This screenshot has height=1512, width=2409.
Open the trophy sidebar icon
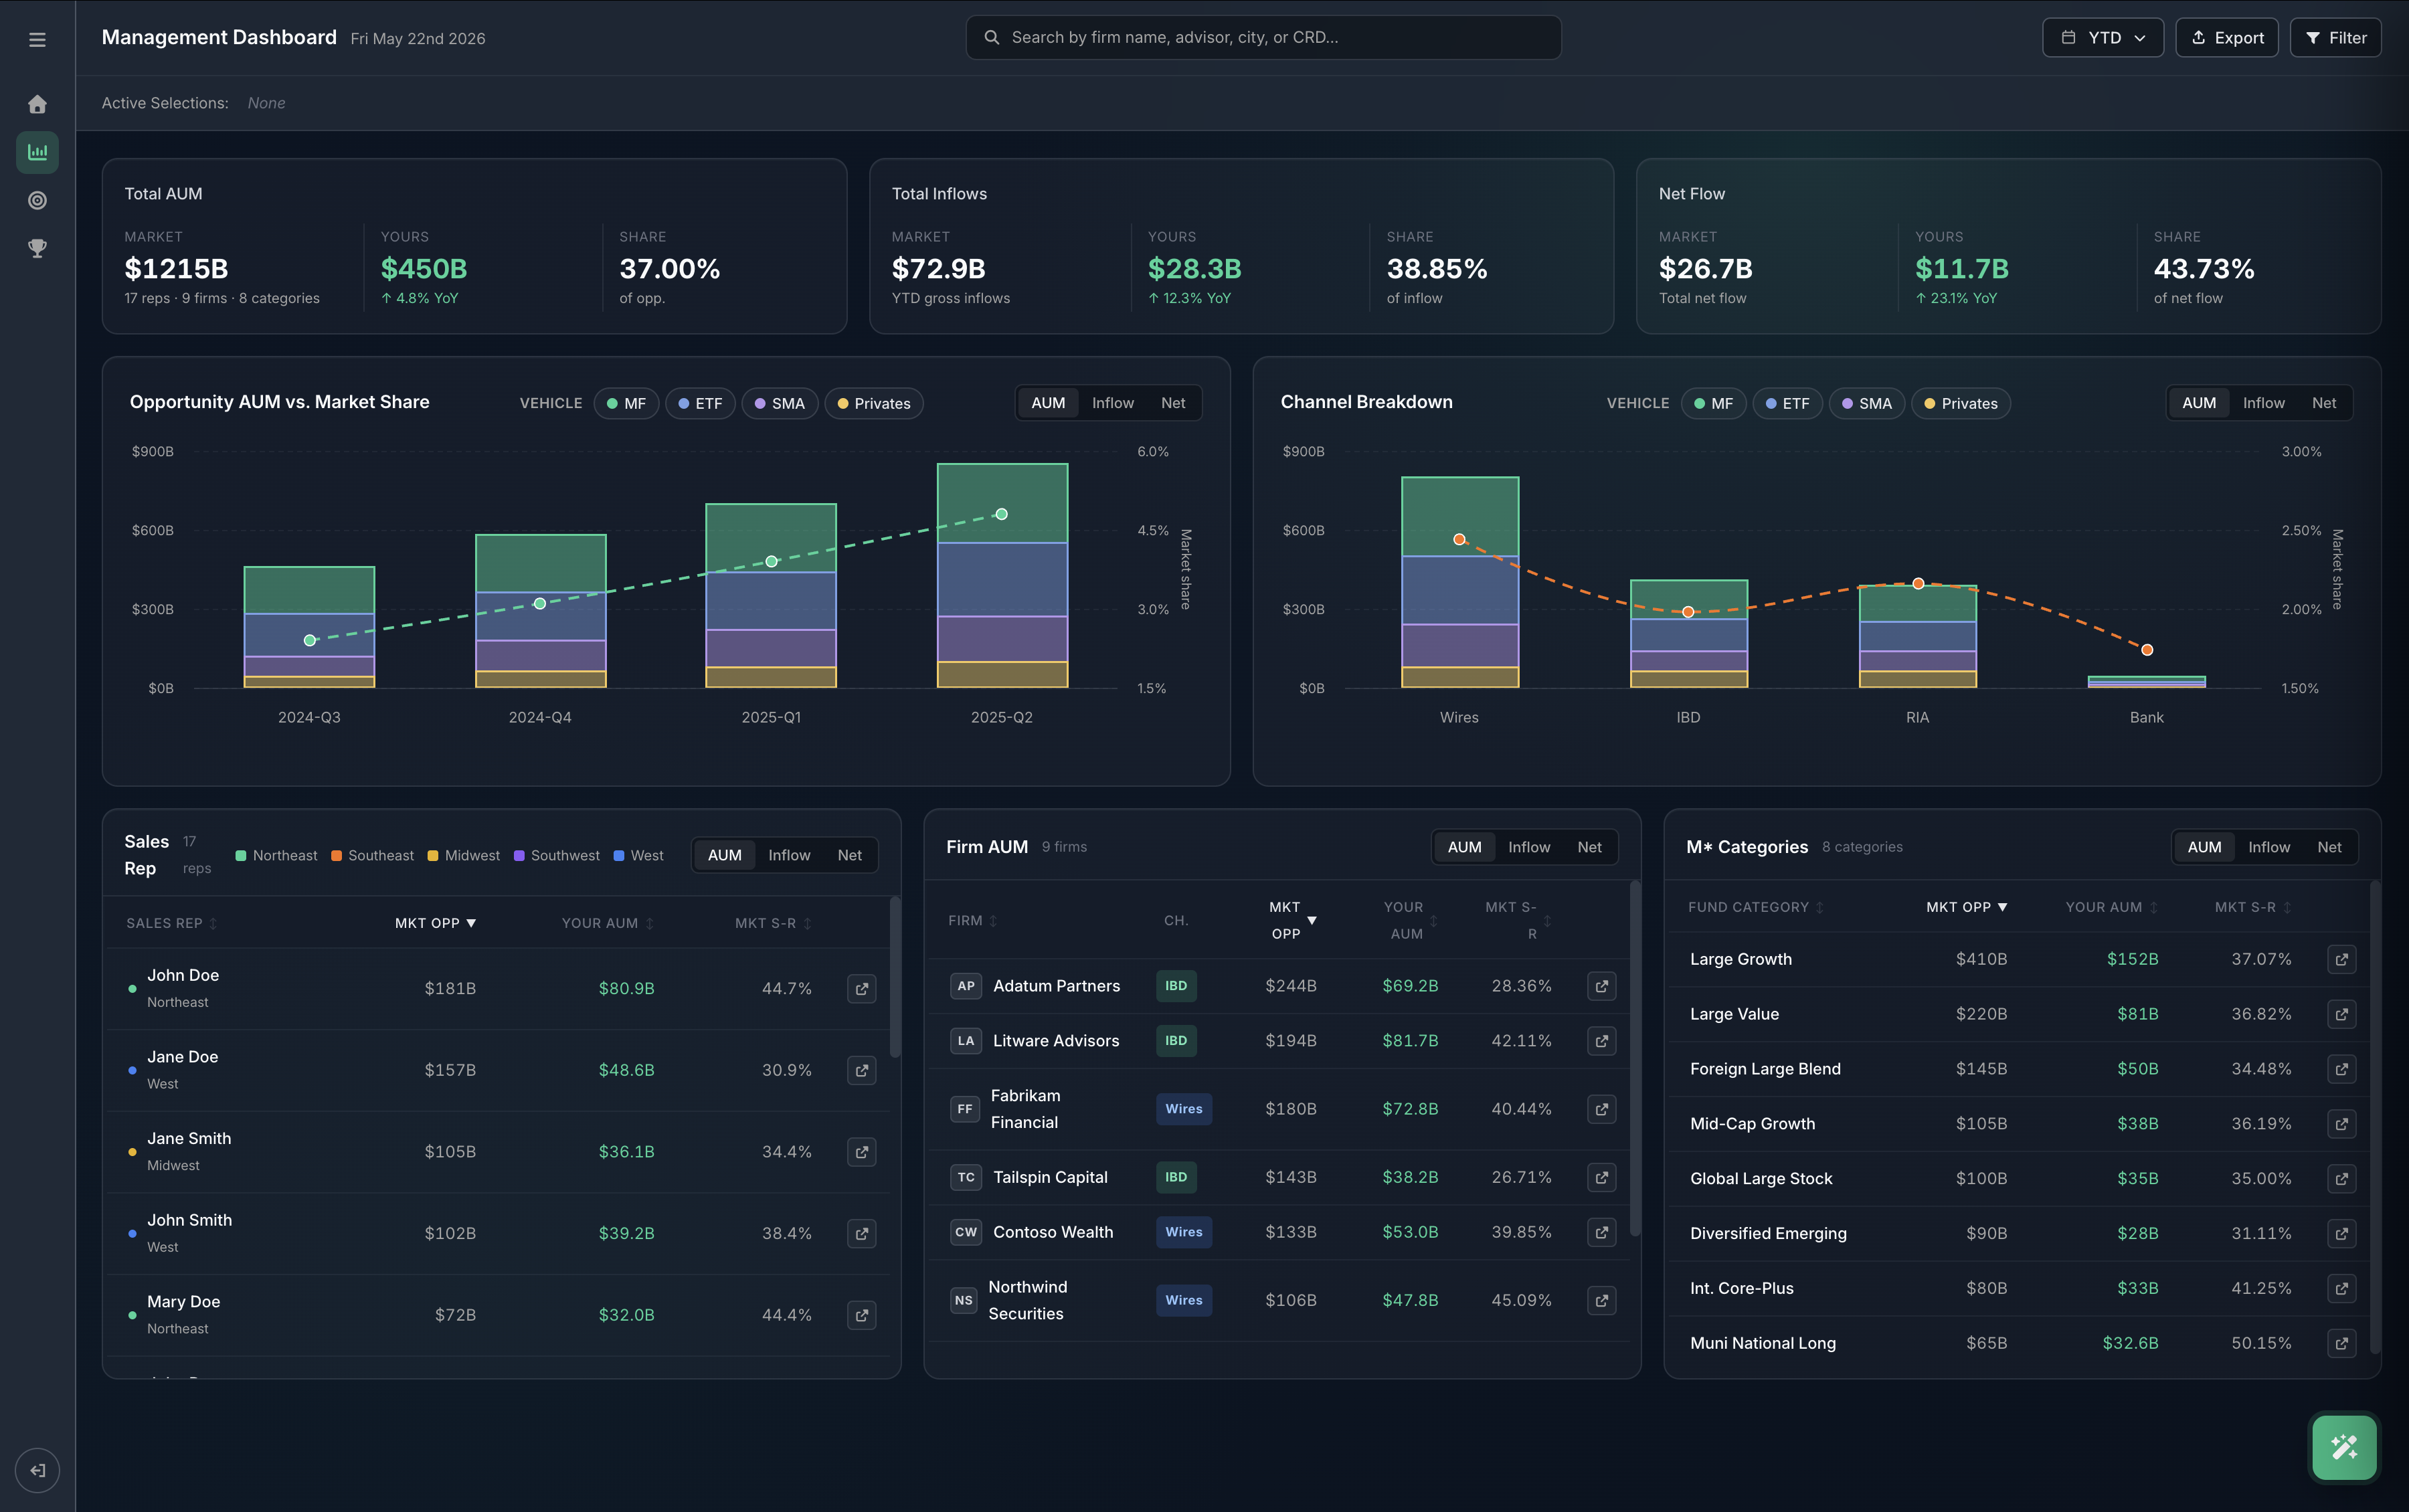click(37, 248)
